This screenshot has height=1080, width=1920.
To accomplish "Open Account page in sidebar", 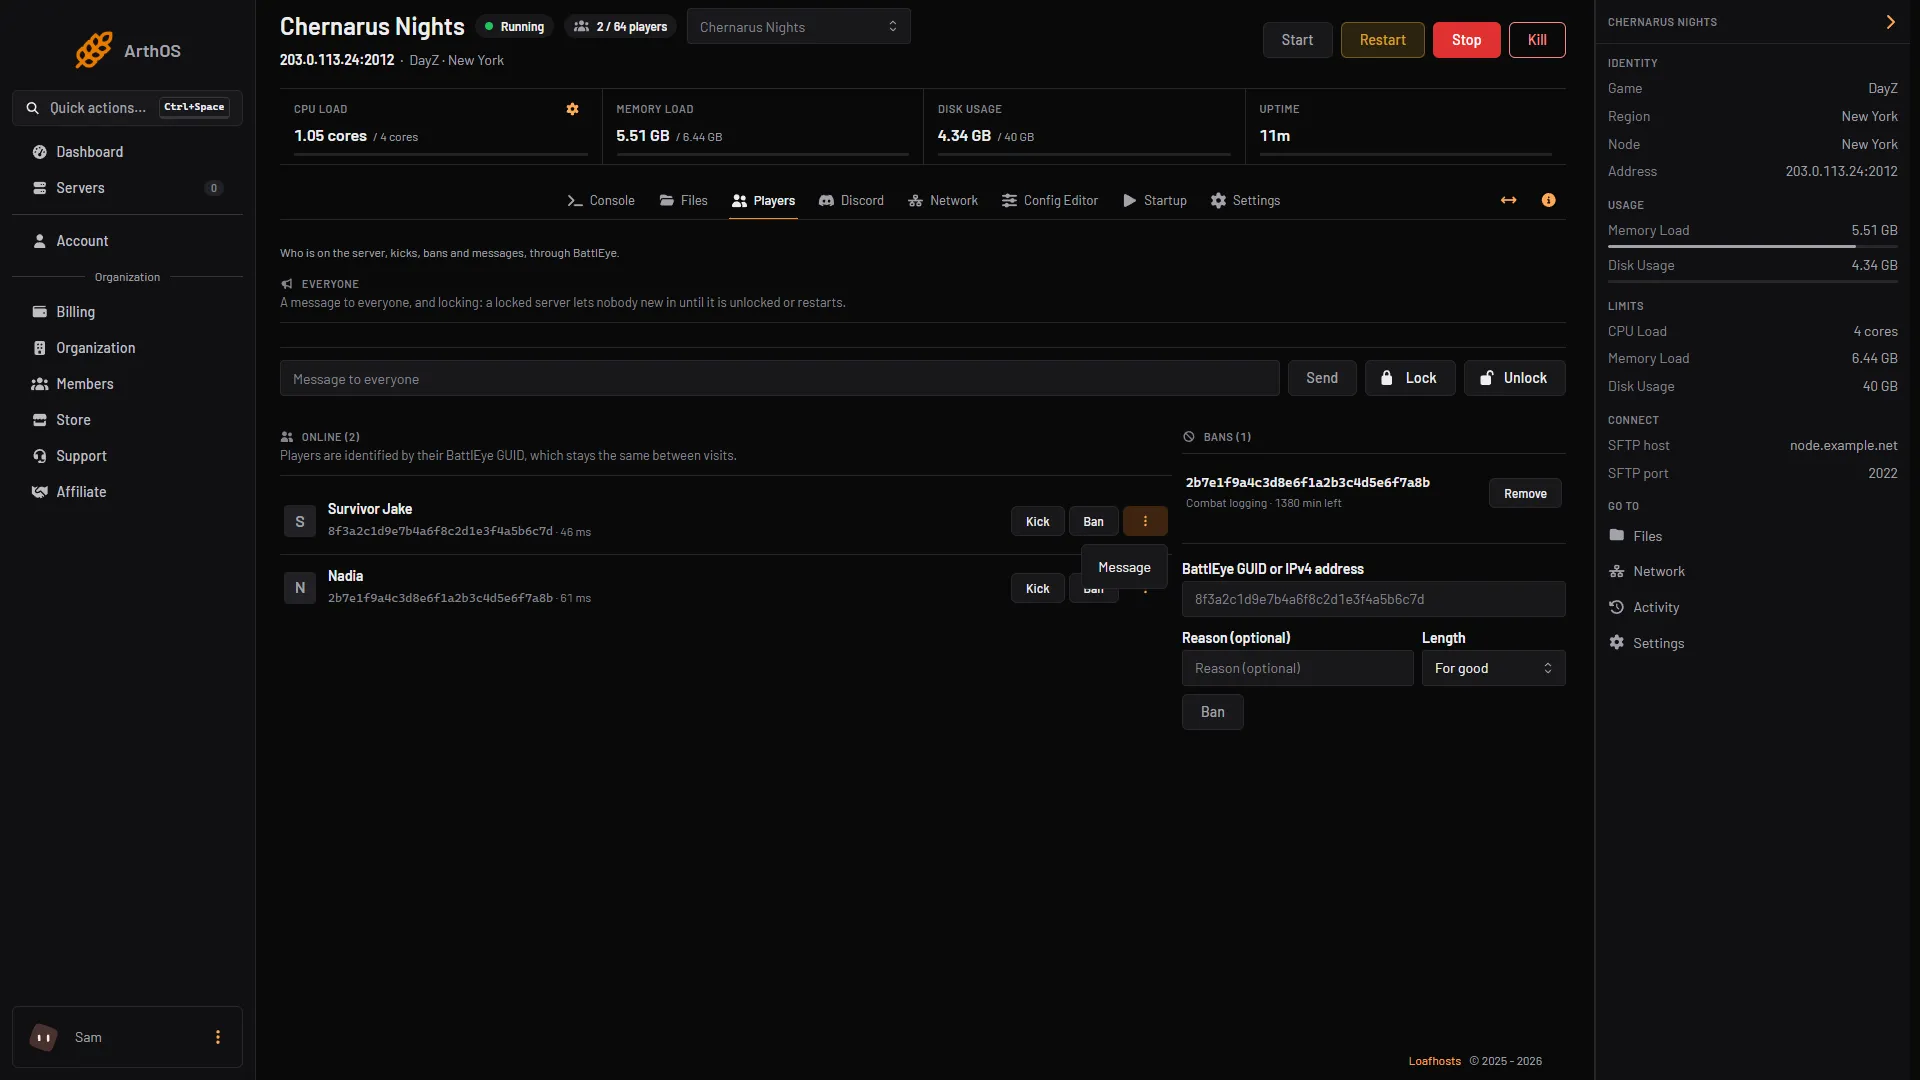I will (127, 241).
